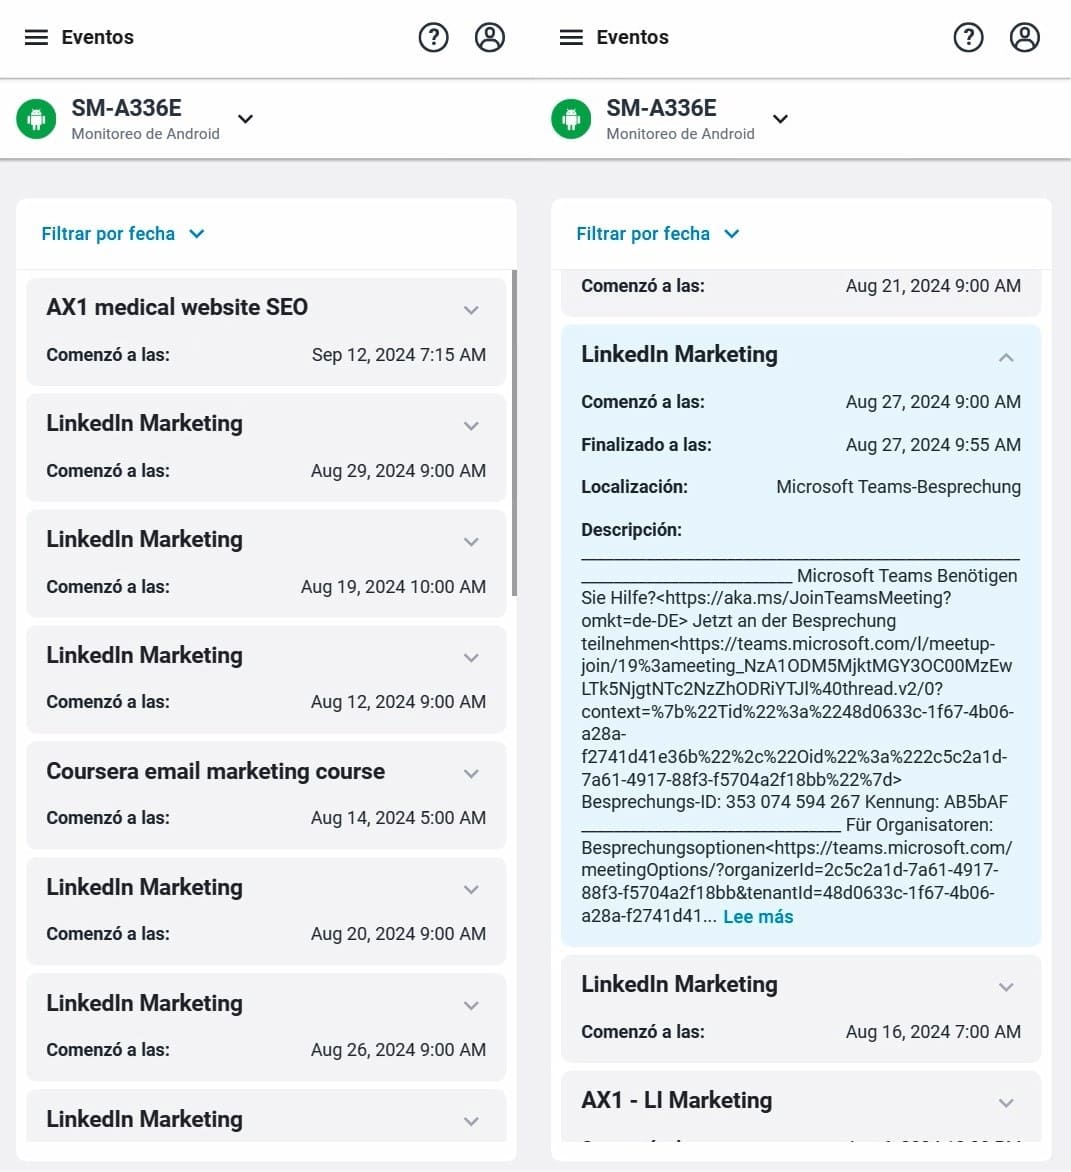The image size is (1071, 1172).
Task: Click Finalizado a las label
Action: point(646,445)
